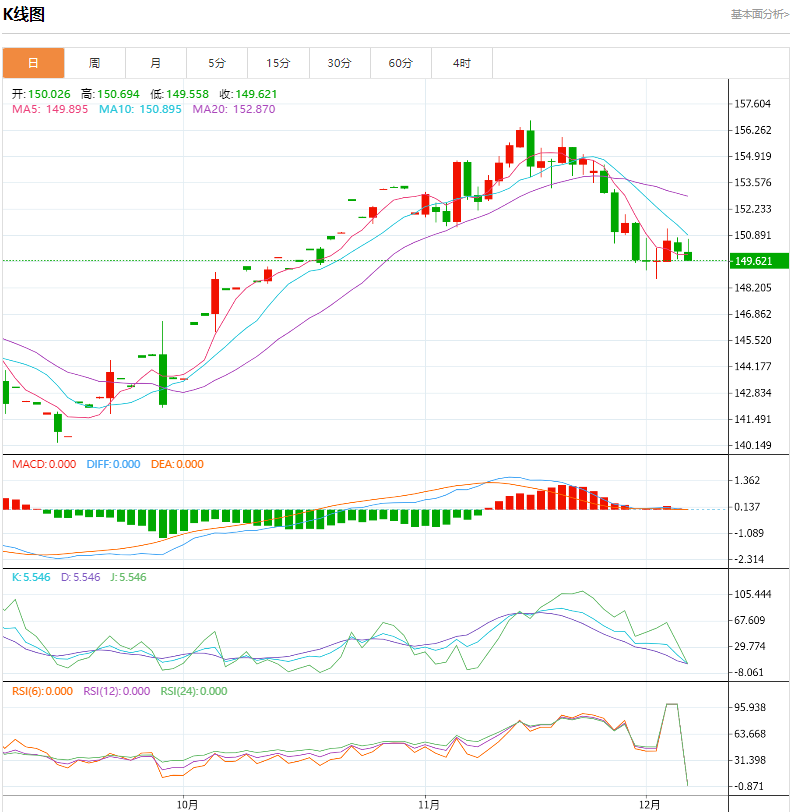Switch to the 月 monthly tab
This screenshot has width=790, height=812.
pos(156,63)
